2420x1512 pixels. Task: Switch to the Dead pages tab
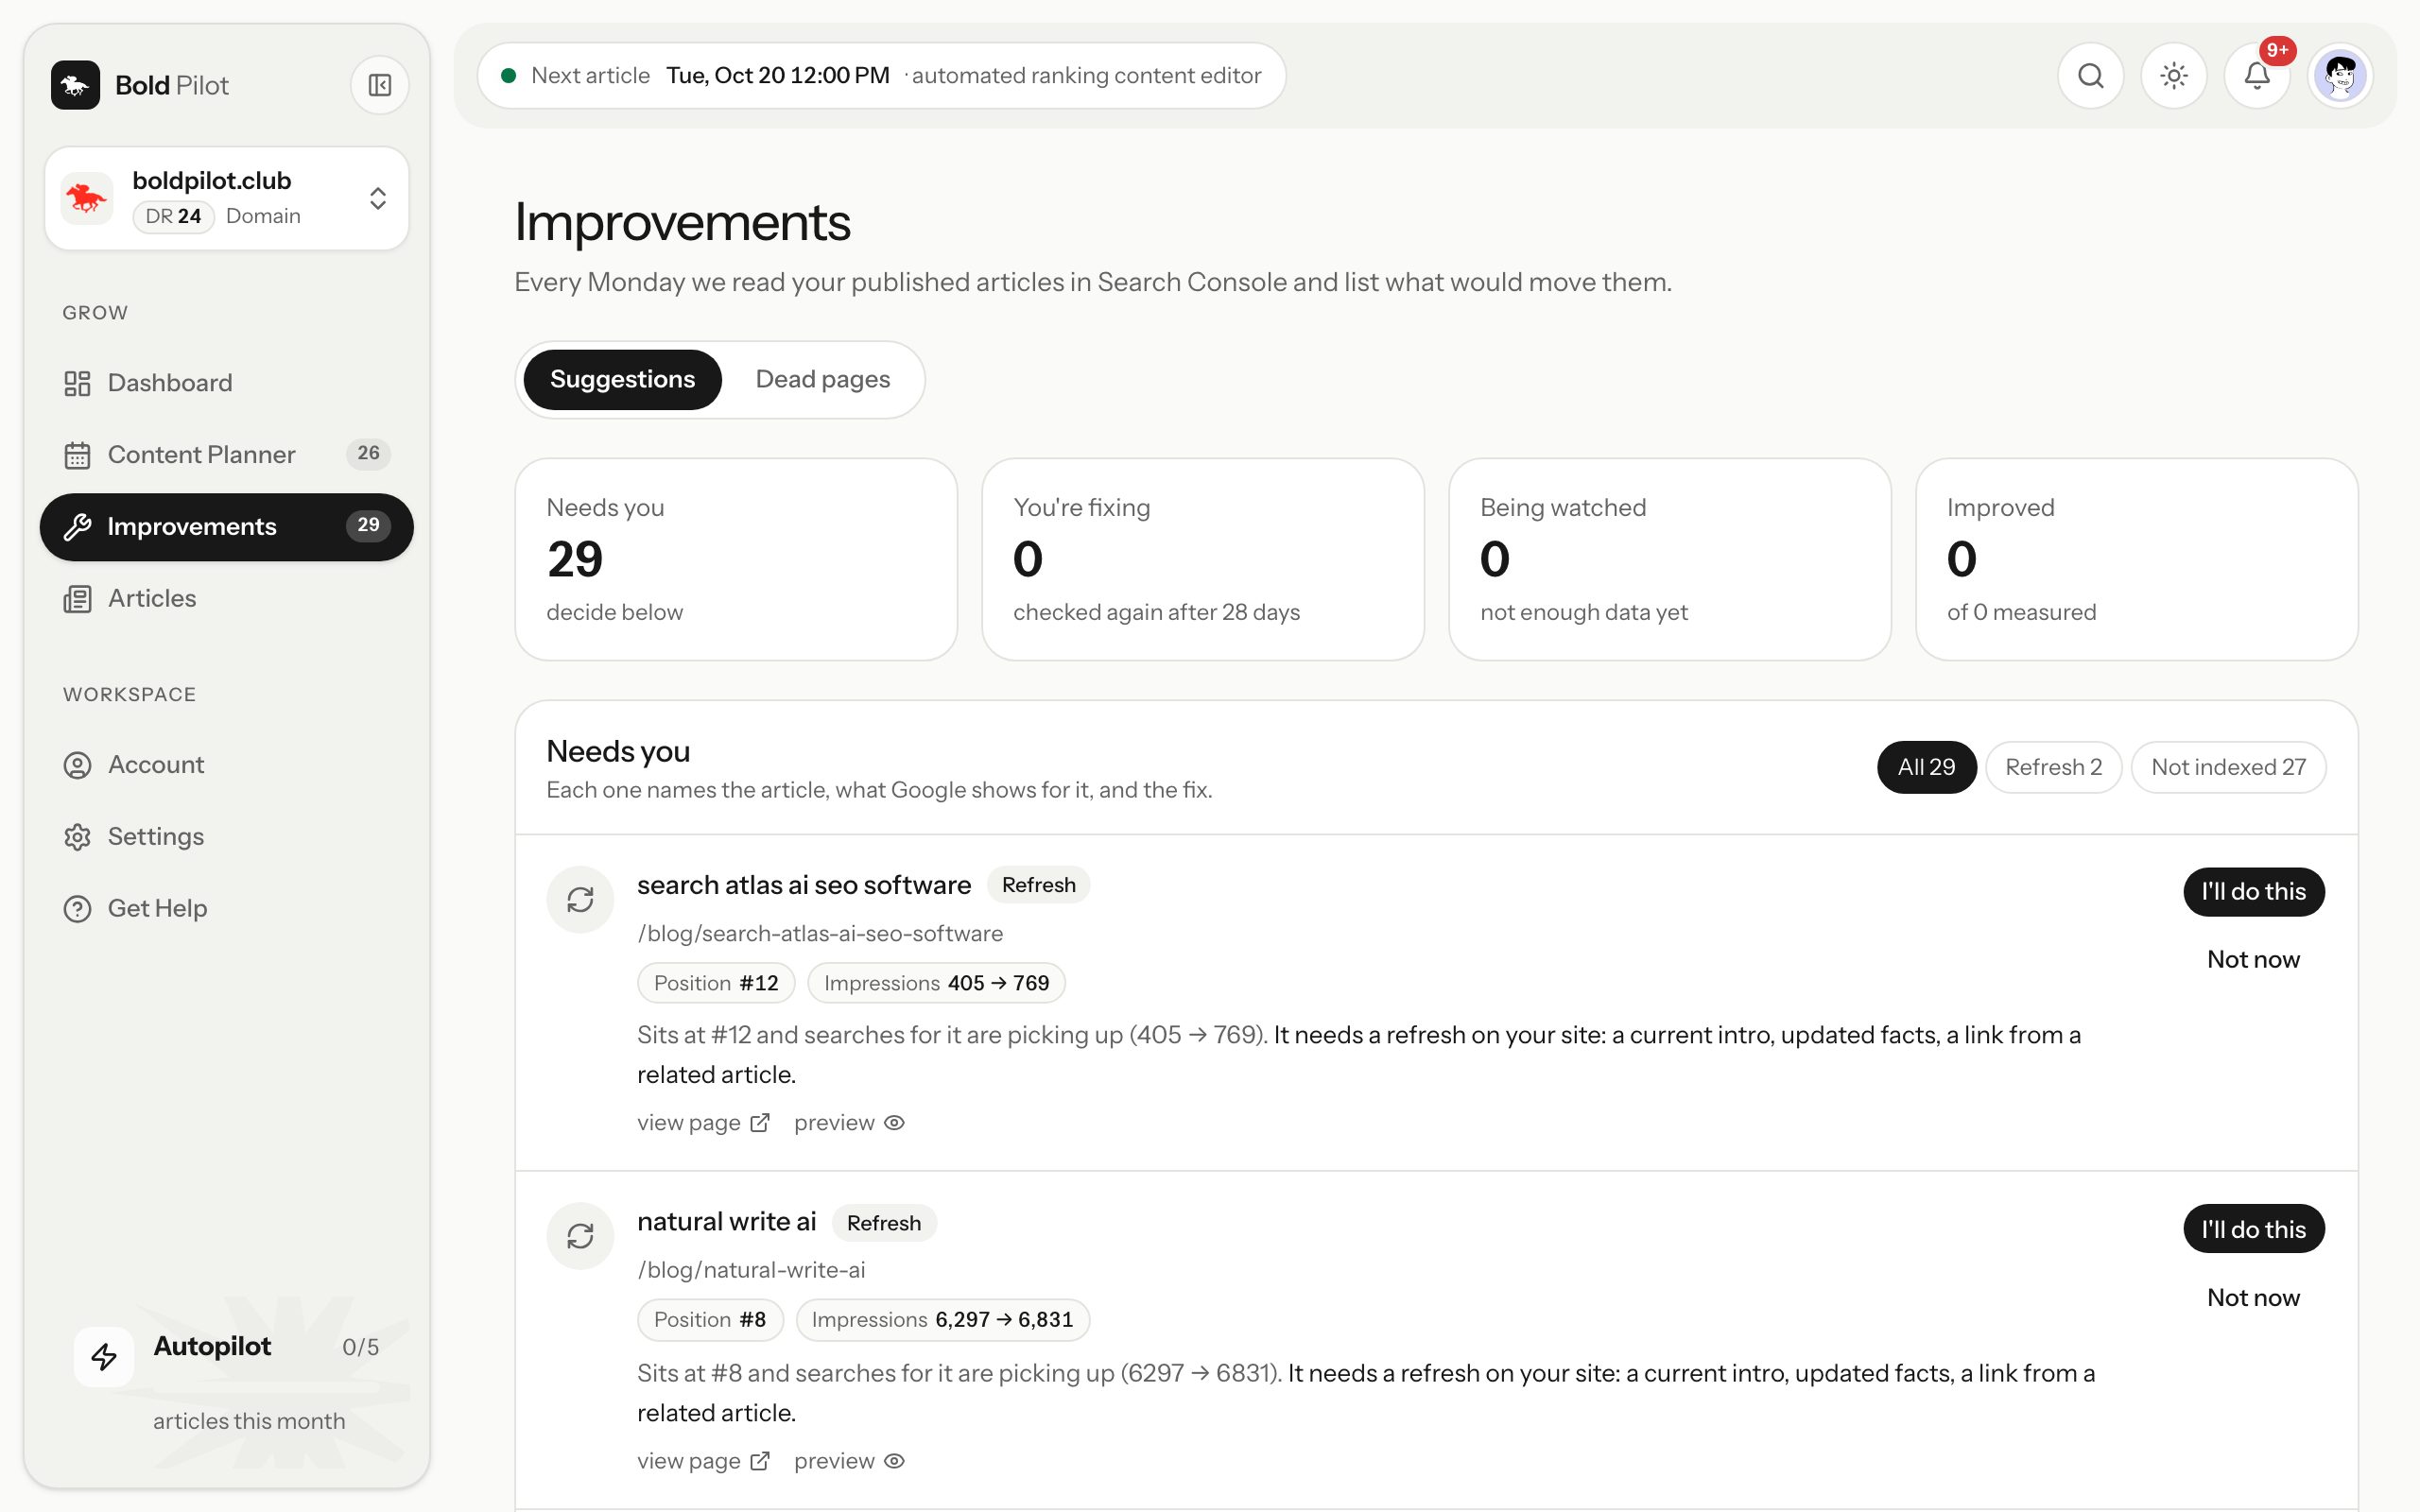(x=822, y=380)
